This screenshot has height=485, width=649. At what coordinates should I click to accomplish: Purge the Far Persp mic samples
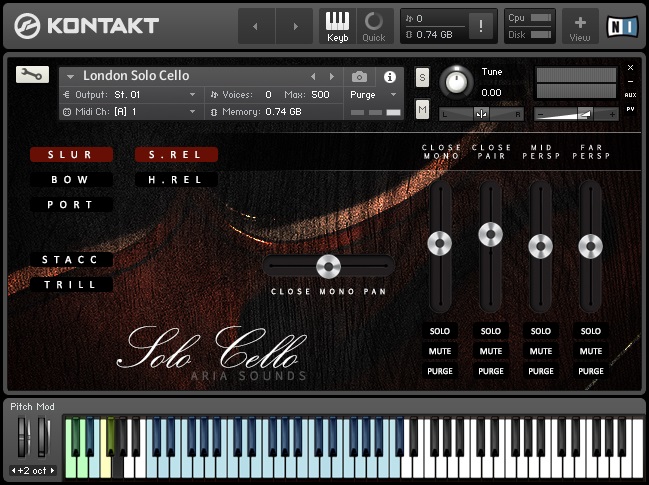pos(591,371)
